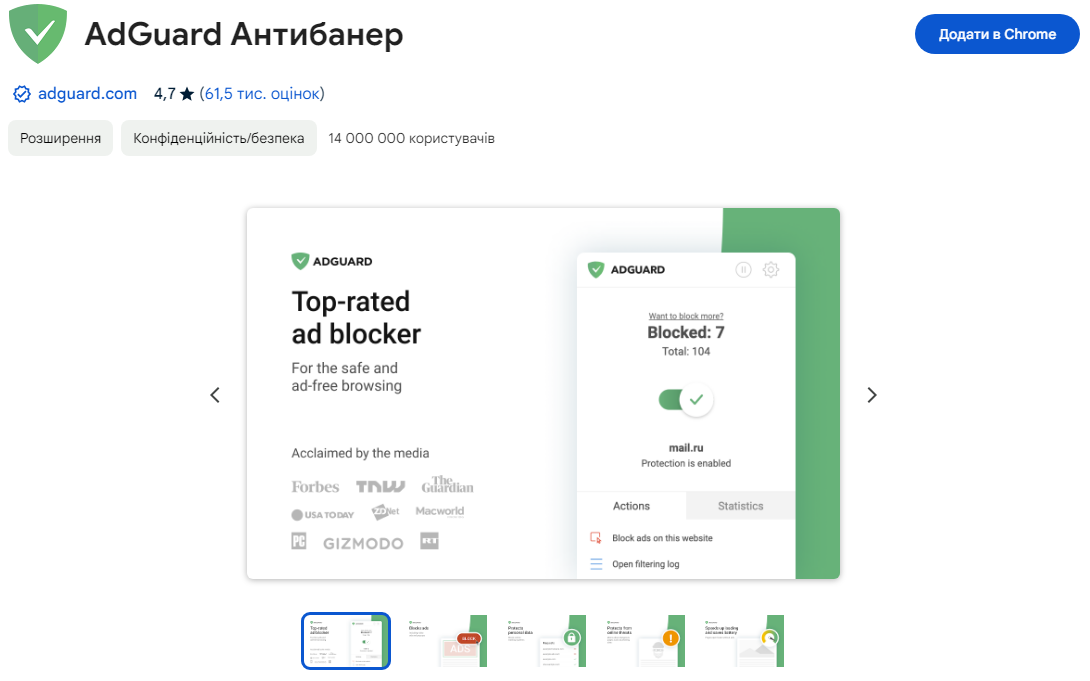Click the AdGuard shield logo at top left
Image resolution: width=1090 pixels, height=681 pixels.
[x=37, y=33]
